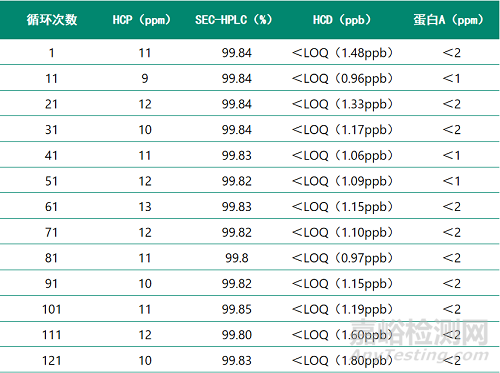Click the 蛋白A (ppm) header

(449, 20)
